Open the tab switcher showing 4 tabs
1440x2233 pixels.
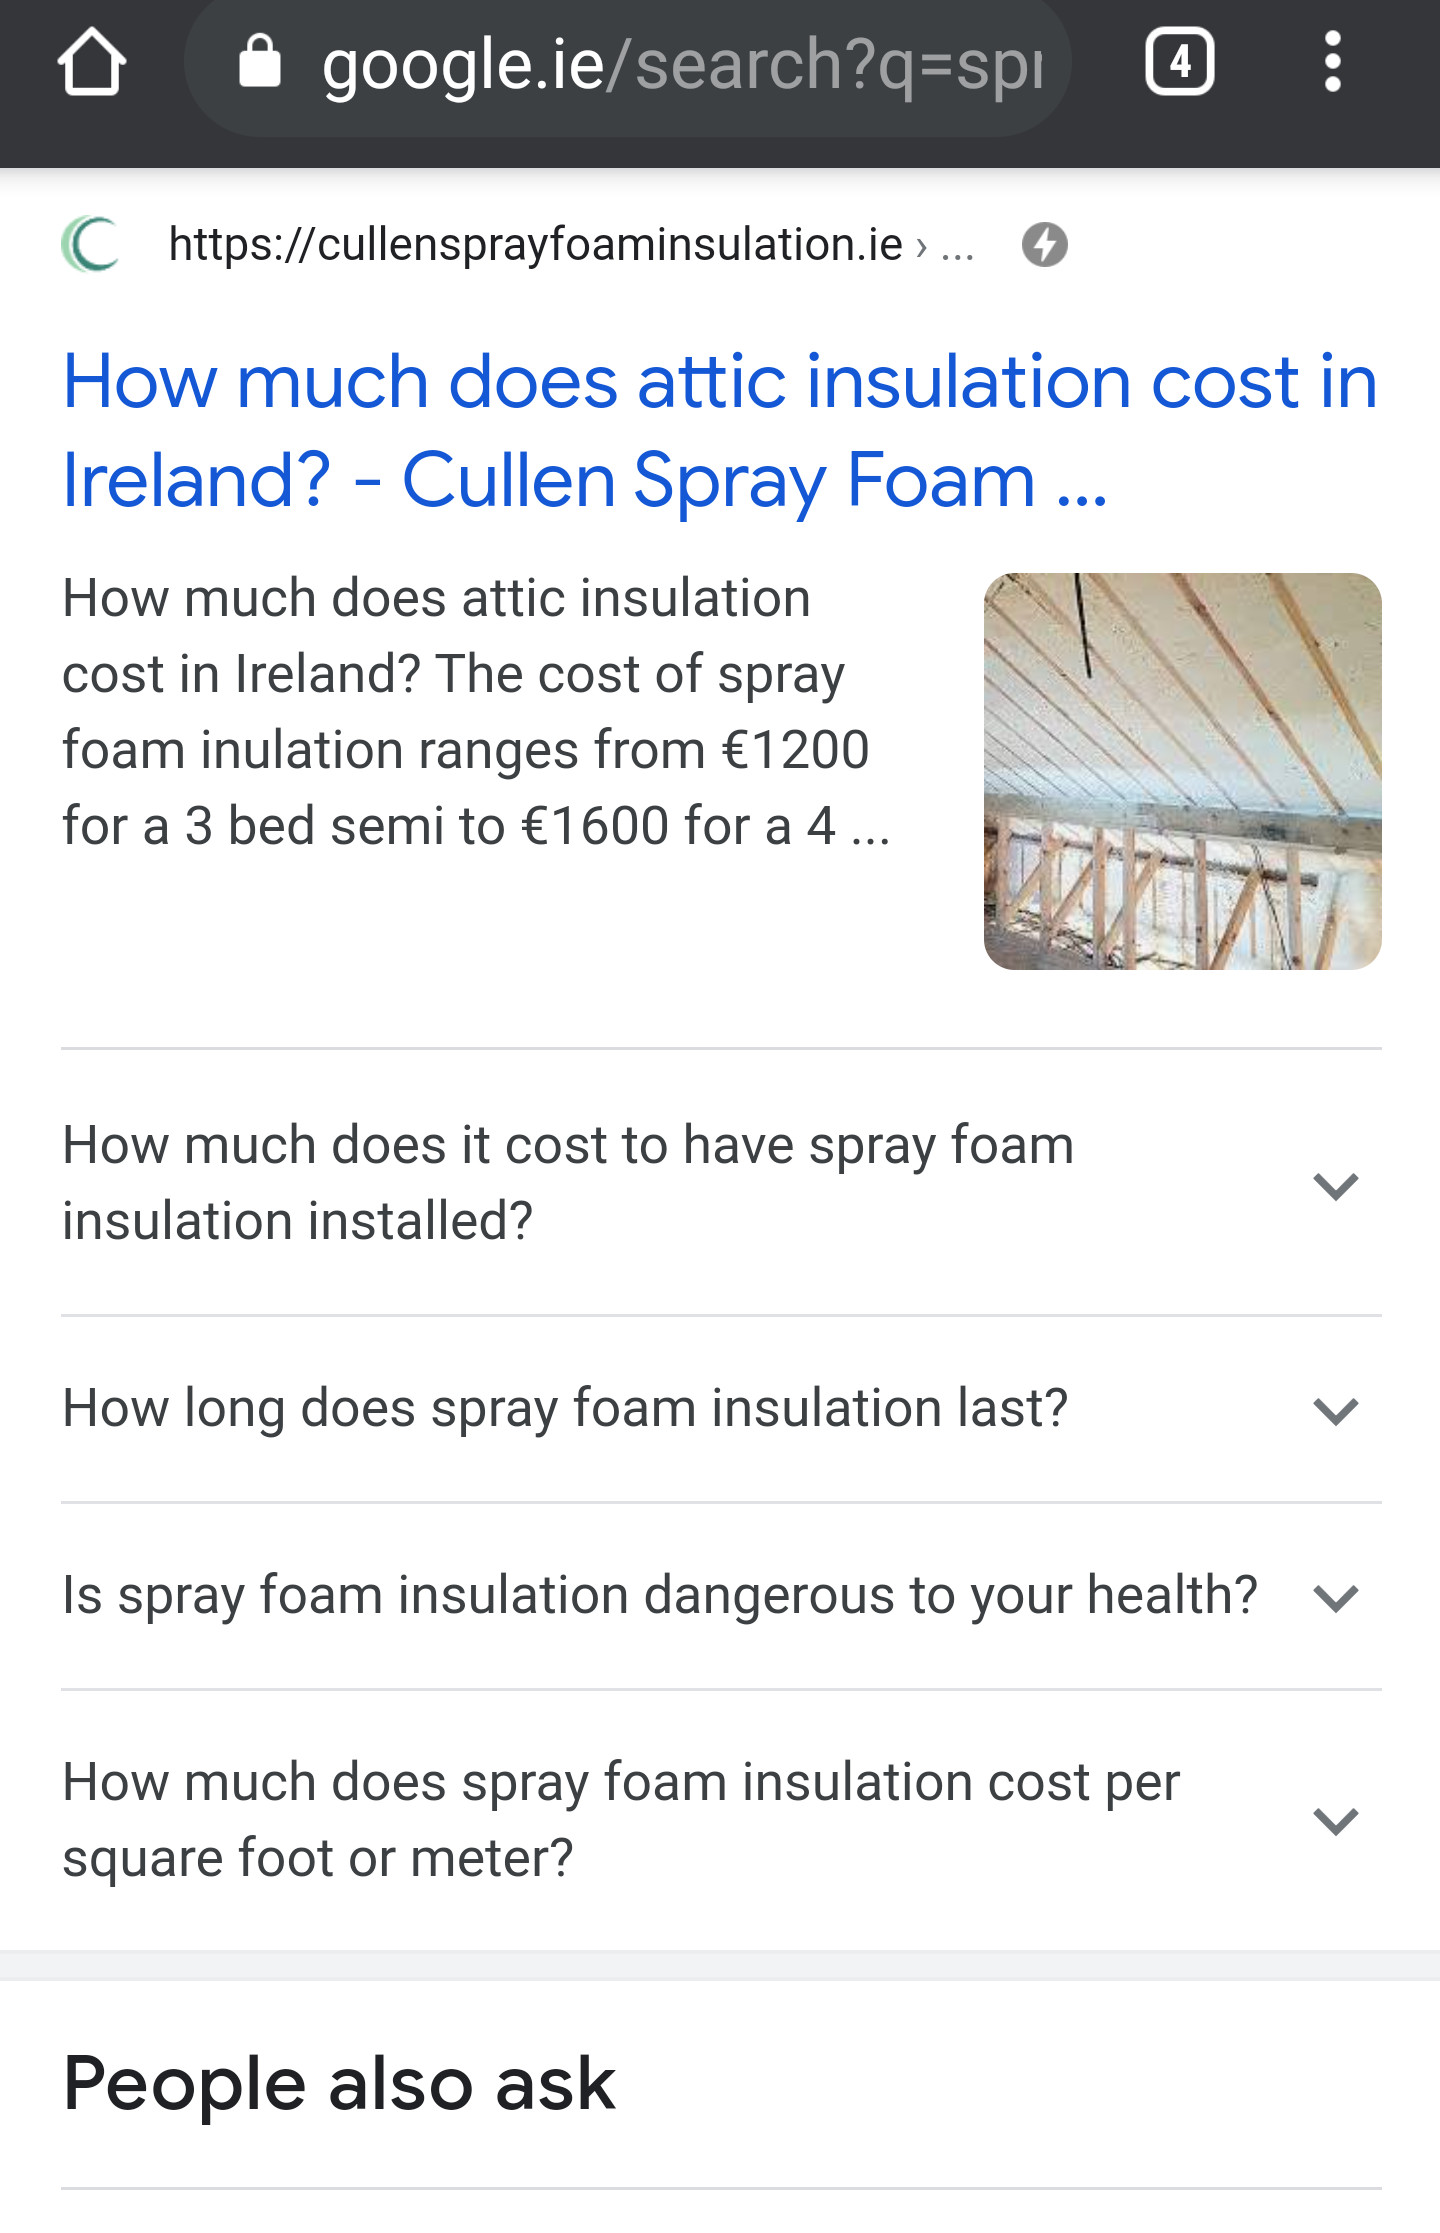1180,63
